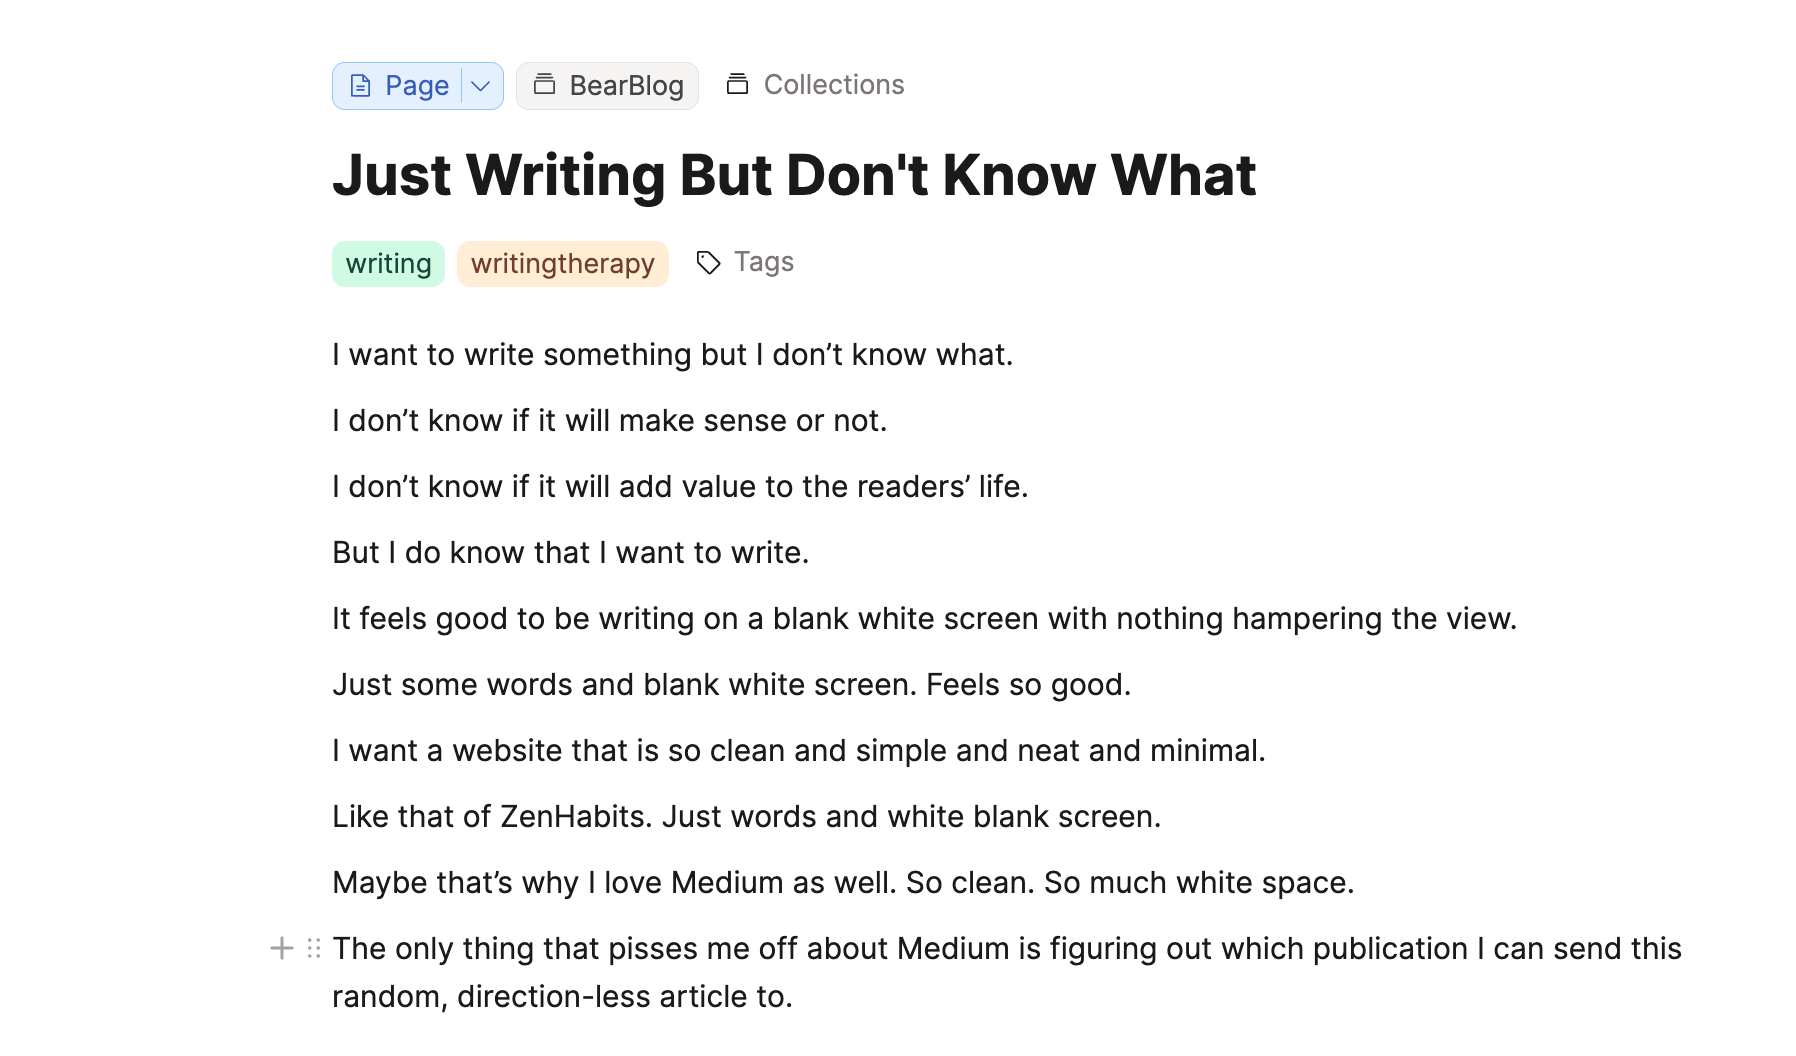Screen dimensions: 1796x1056
Task: Click the BearBlog collection icon
Action: tap(544, 85)
